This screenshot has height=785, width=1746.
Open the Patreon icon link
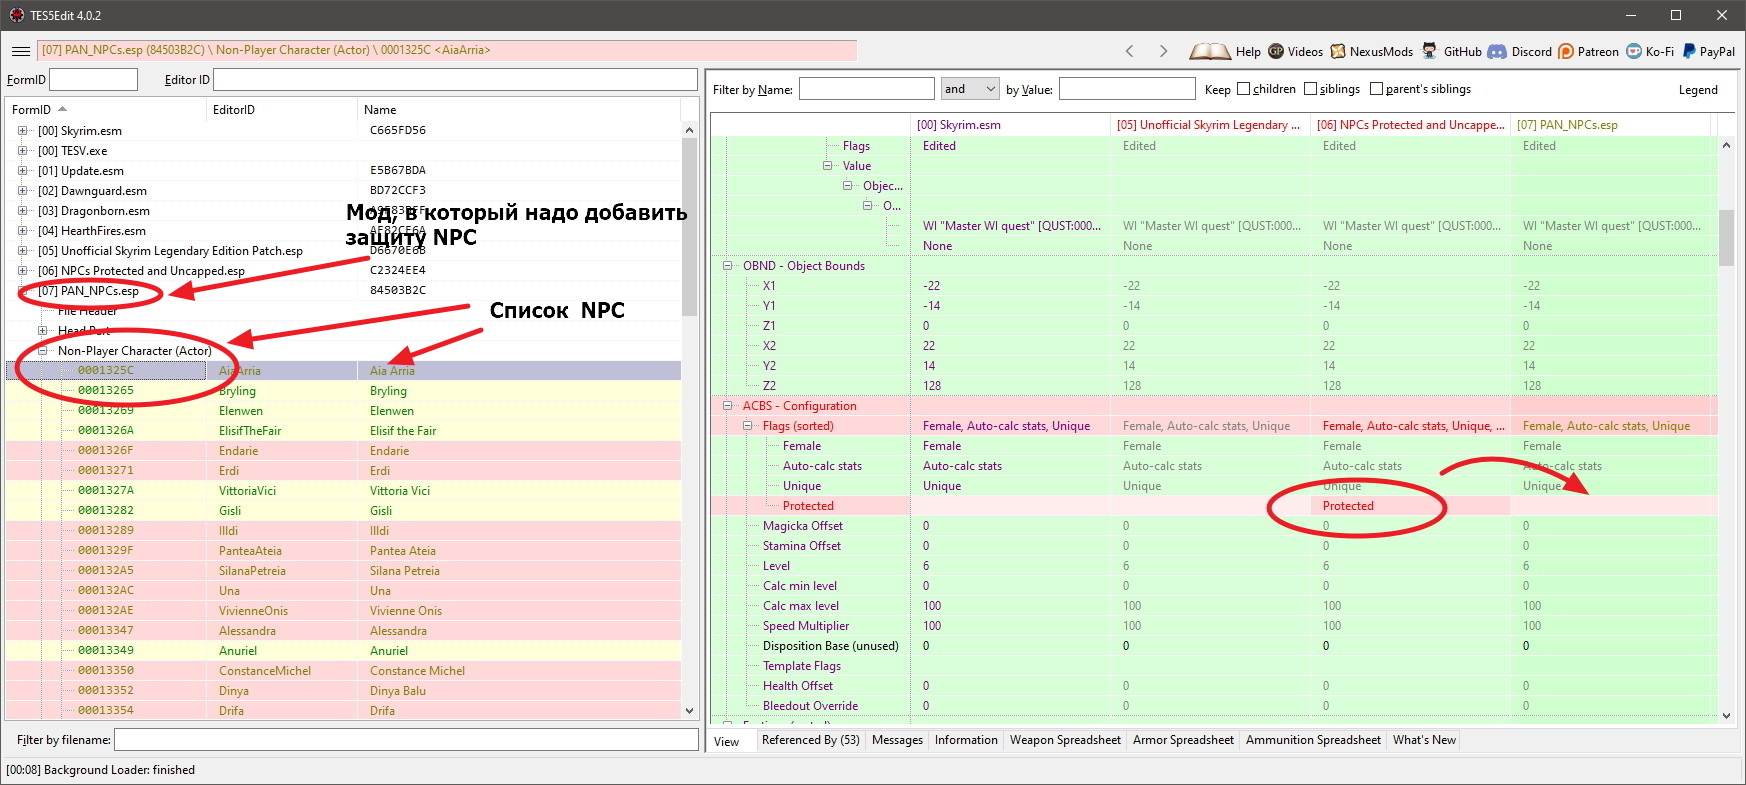pyautogui.click(x=1566, y=51)
